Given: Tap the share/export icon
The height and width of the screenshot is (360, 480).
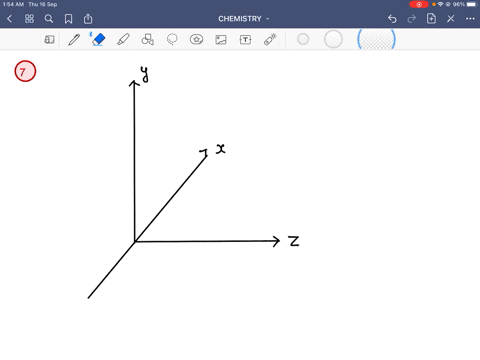Looking at the screenshot, I should click(88, 19).
